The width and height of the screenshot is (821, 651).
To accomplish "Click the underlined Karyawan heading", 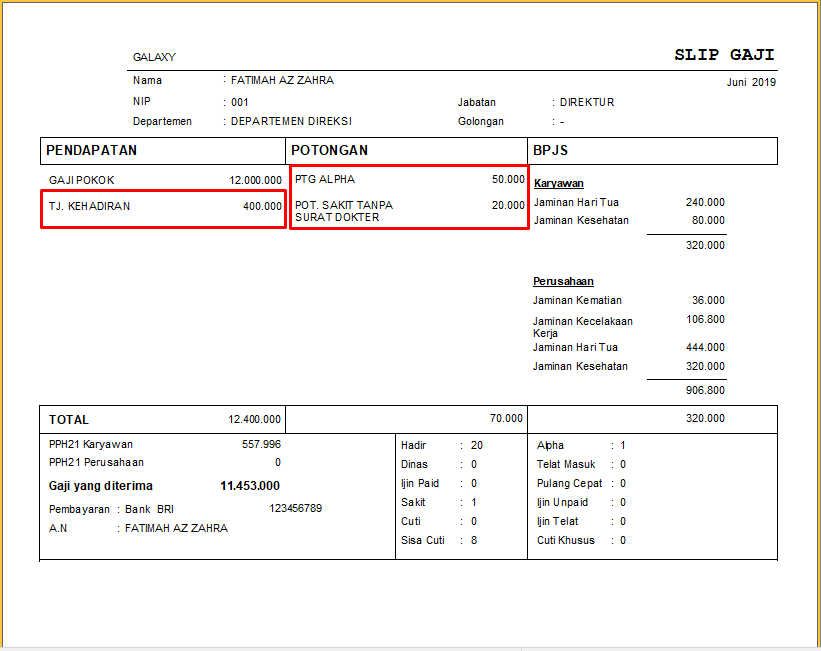I will click(558, 184).
